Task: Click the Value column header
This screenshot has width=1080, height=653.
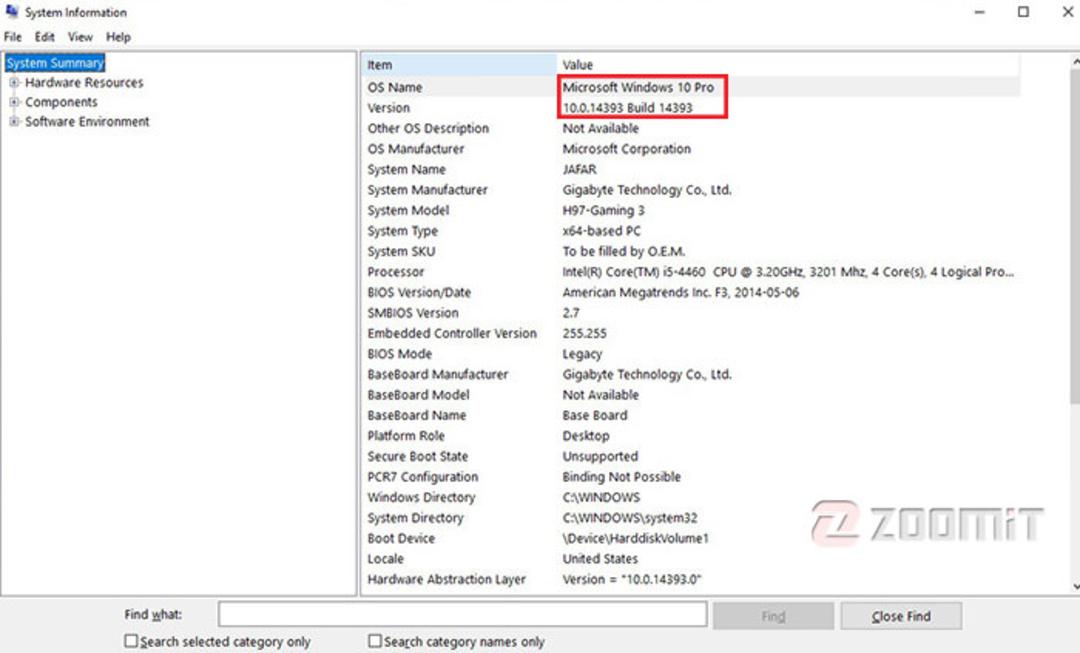Action: (x=788, y=65)
